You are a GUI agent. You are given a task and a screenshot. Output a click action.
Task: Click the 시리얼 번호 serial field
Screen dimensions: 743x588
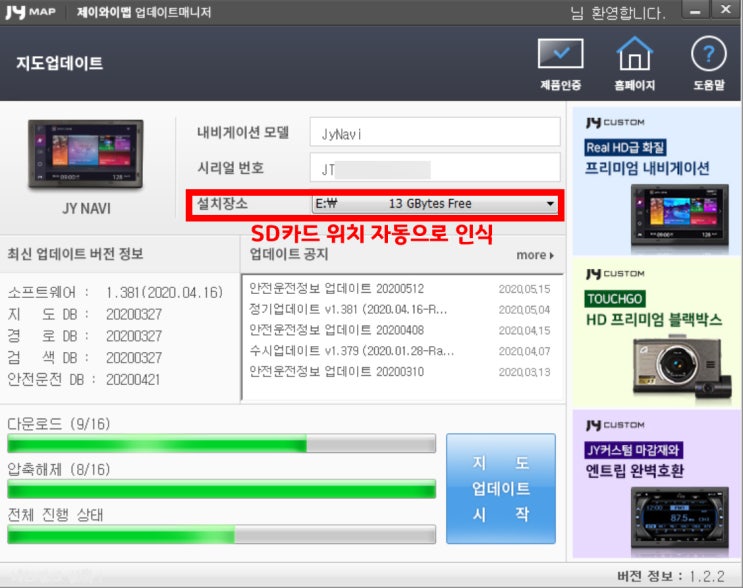[435, 167]
